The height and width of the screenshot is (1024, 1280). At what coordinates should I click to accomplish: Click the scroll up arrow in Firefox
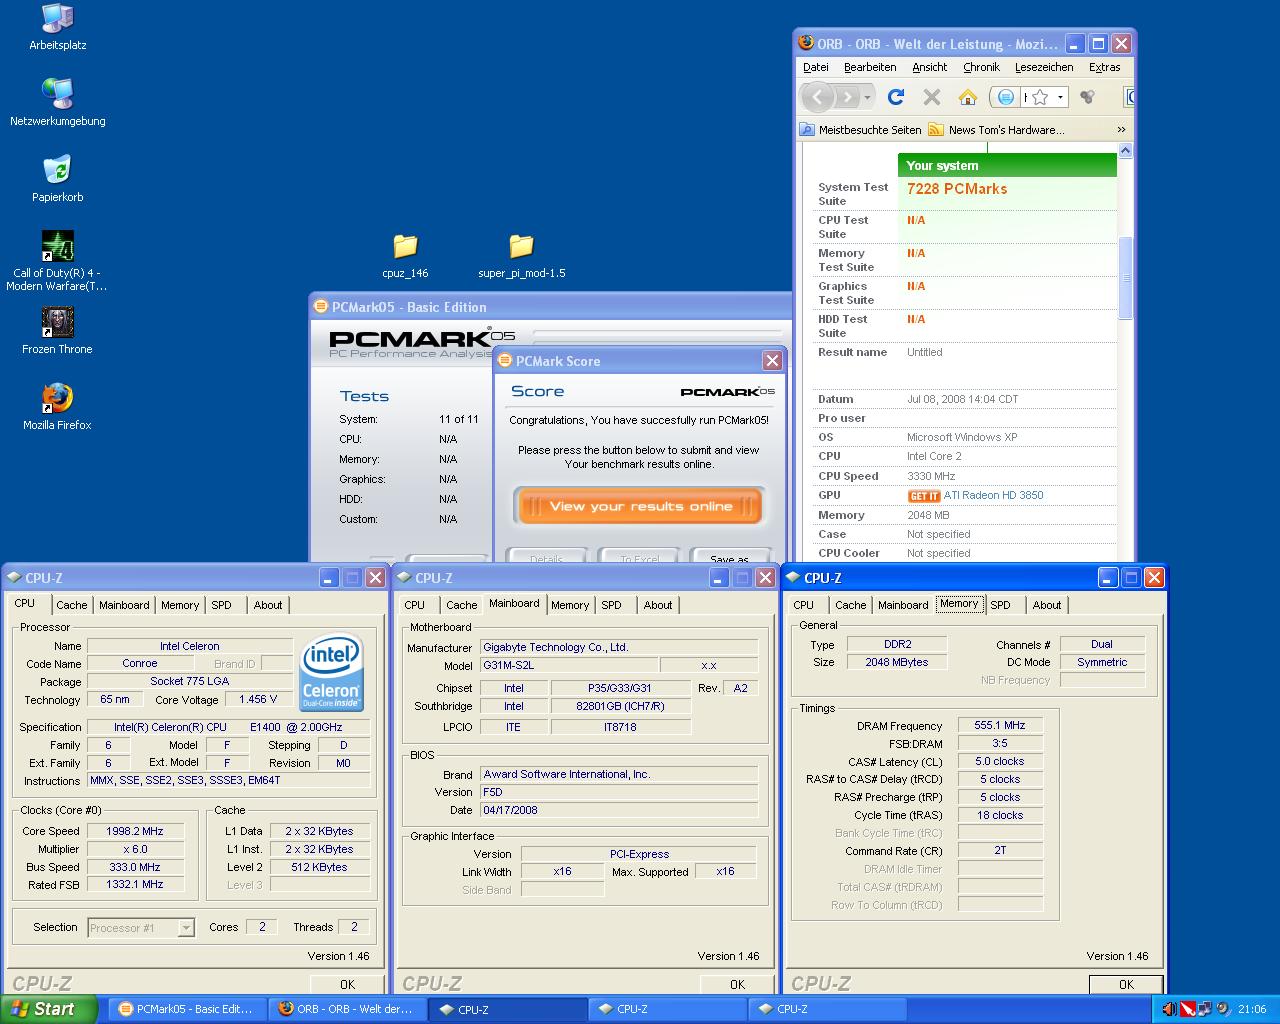pyautogui.click(x=1125, y=151)
